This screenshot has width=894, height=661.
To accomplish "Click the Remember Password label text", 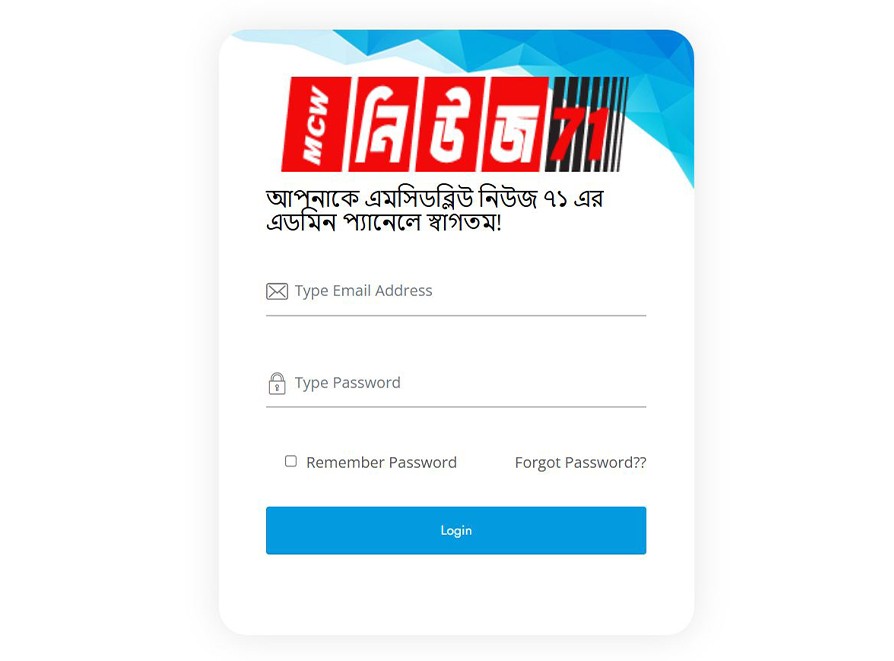I will 381,463.
